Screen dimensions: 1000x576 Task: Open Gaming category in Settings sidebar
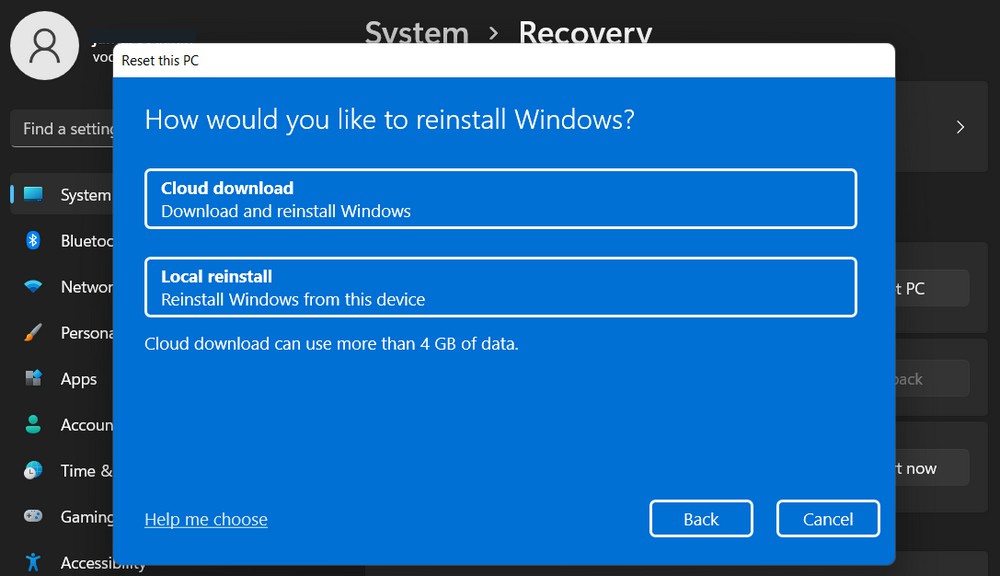(62, 517)
